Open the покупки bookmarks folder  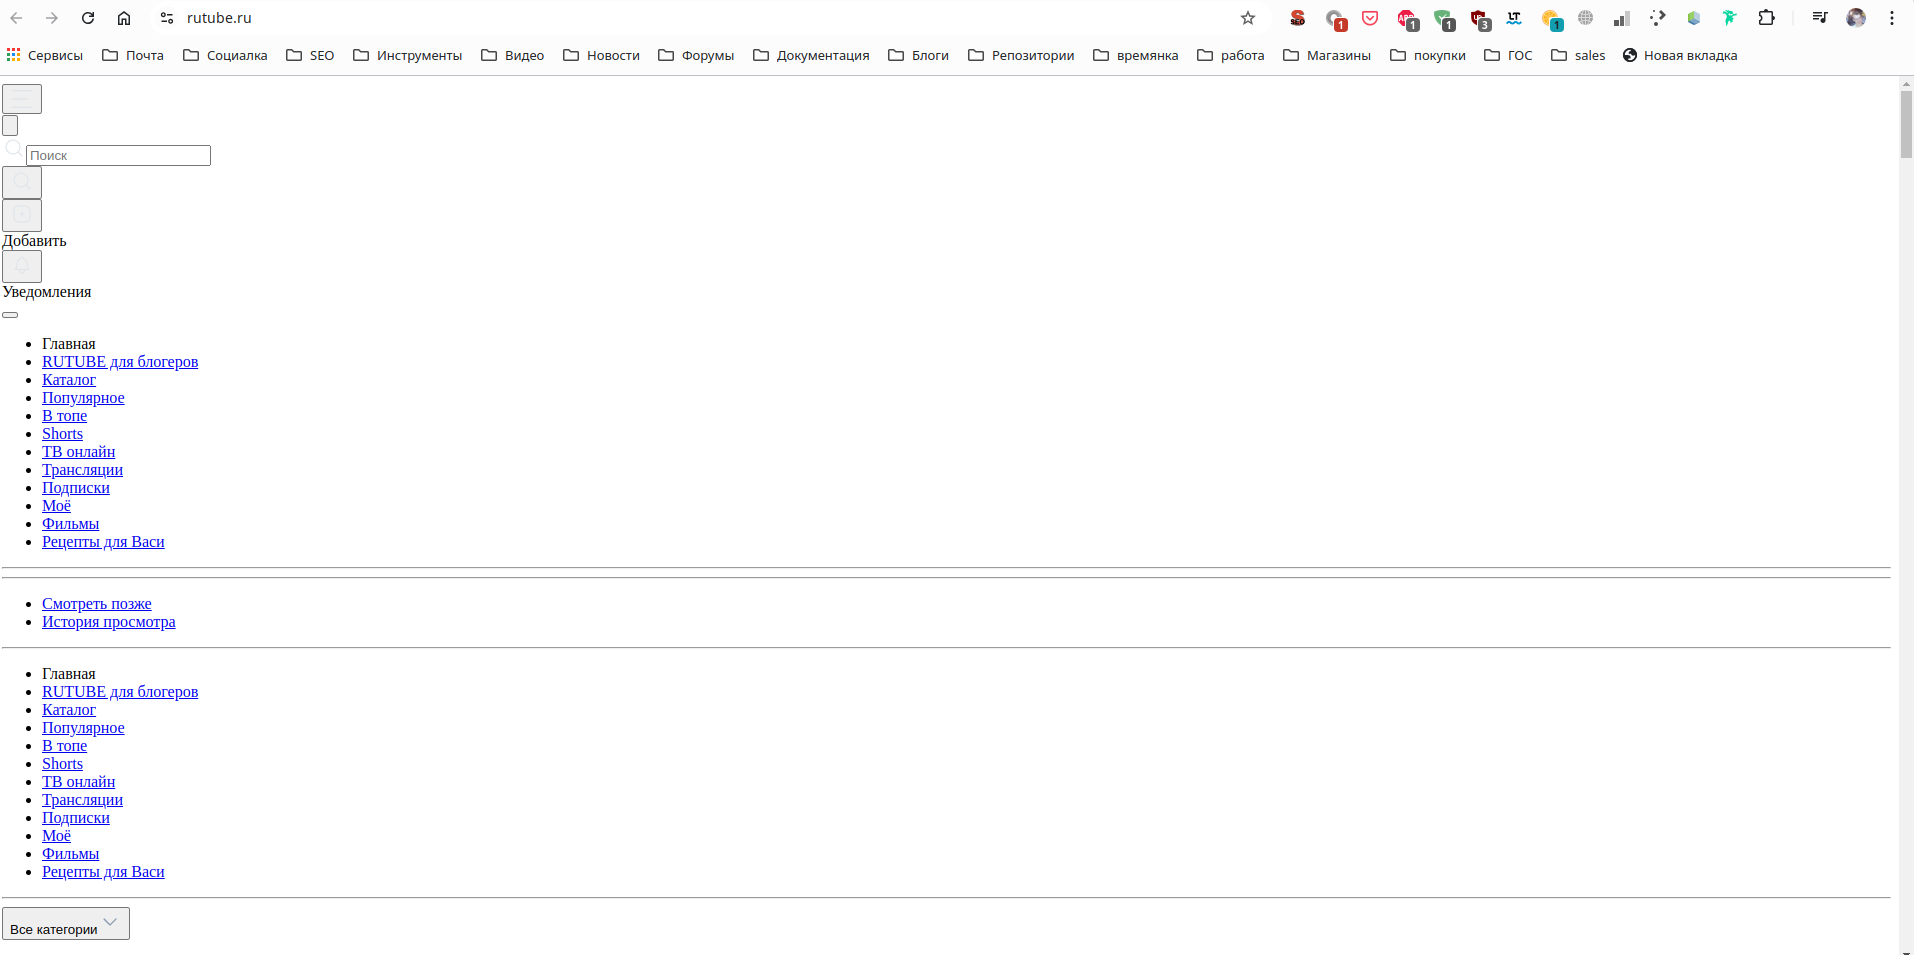coord(1427,55)
